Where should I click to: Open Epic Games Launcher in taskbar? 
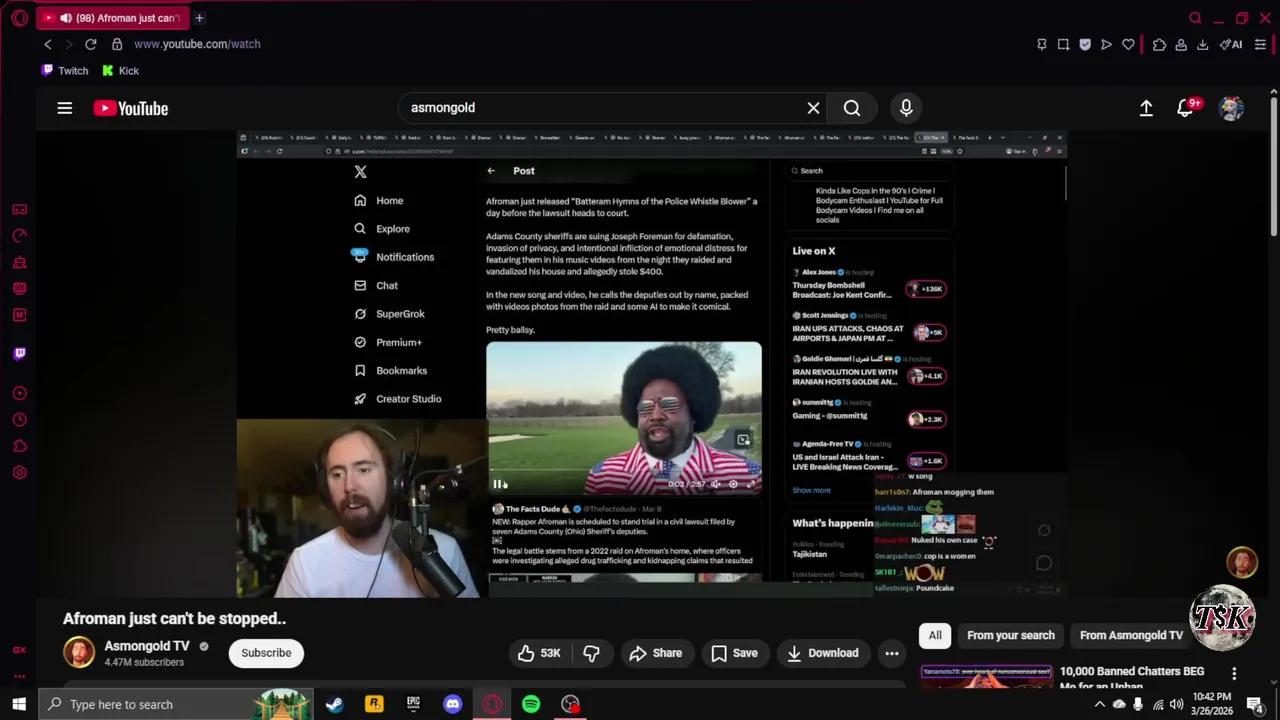[413, 704]
